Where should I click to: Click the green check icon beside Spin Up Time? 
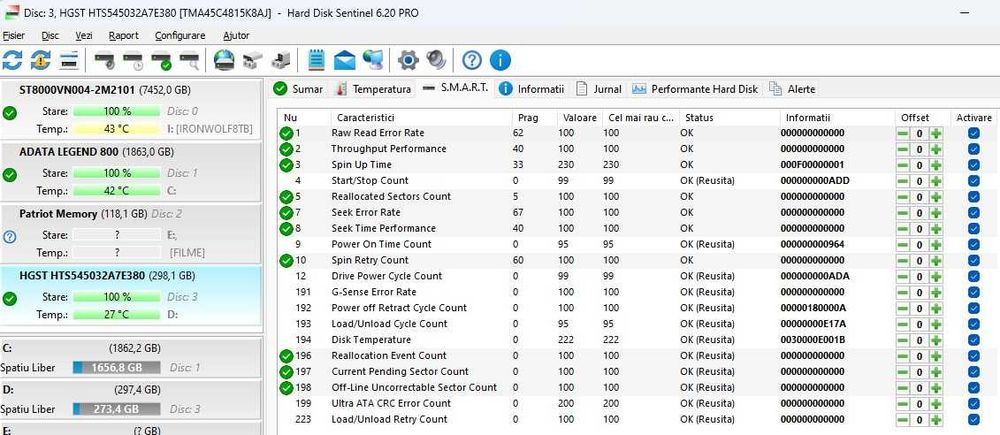point(286,165)
